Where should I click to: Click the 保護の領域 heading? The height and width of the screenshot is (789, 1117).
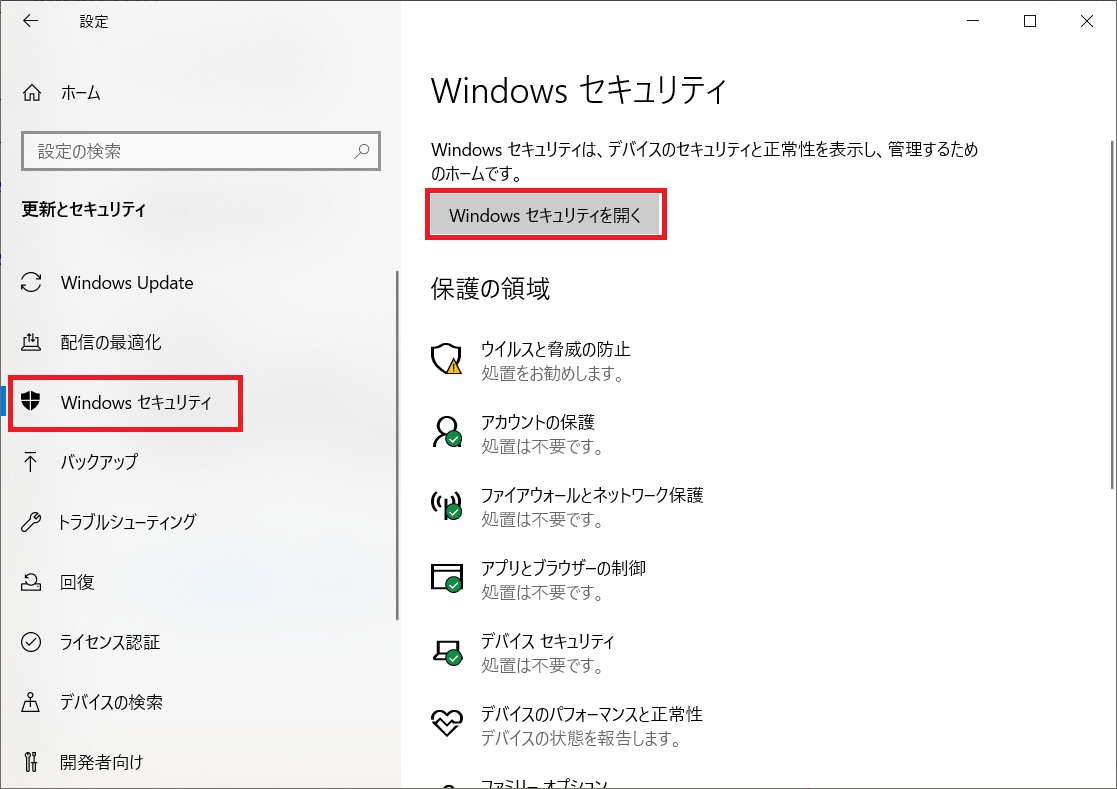(490, 289)
